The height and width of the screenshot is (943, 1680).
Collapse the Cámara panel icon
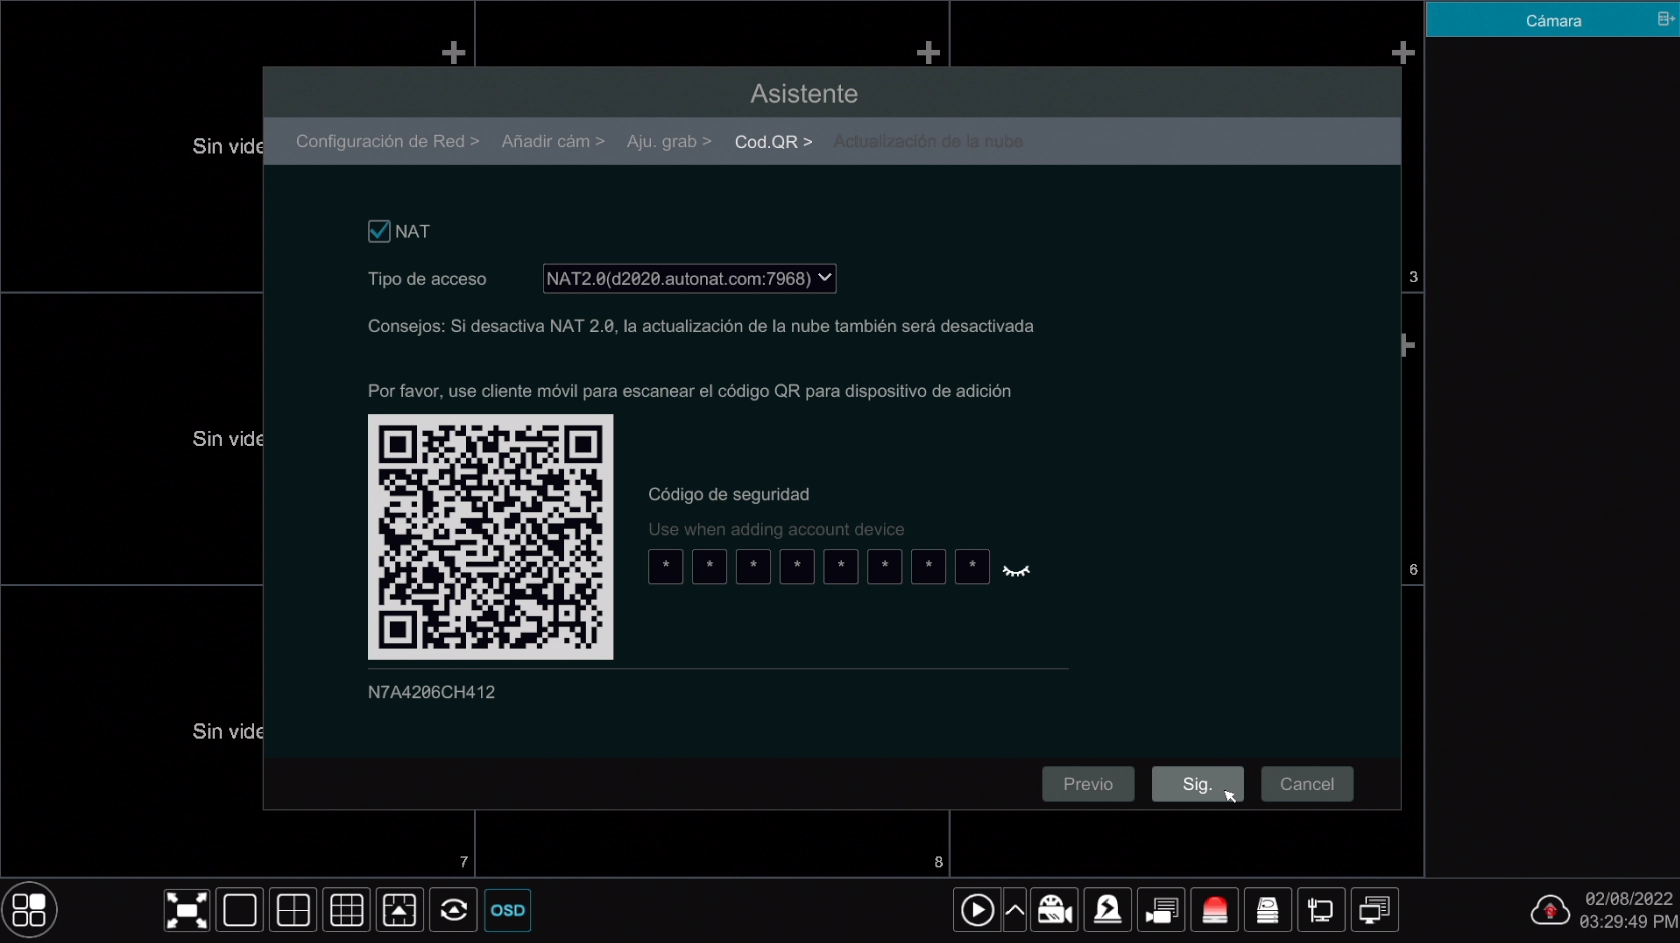click(1666, 19)
